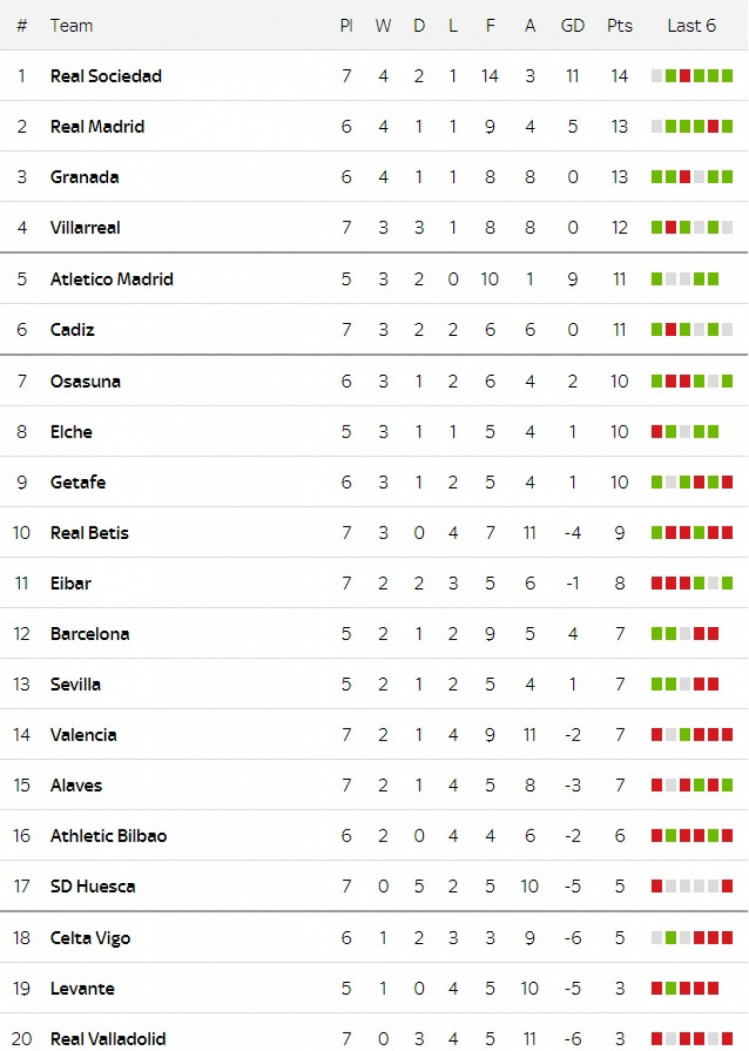The height and width of the screenshot is (1051, 749).
Task: Click the Pts column header
Action: pos(620,25)
